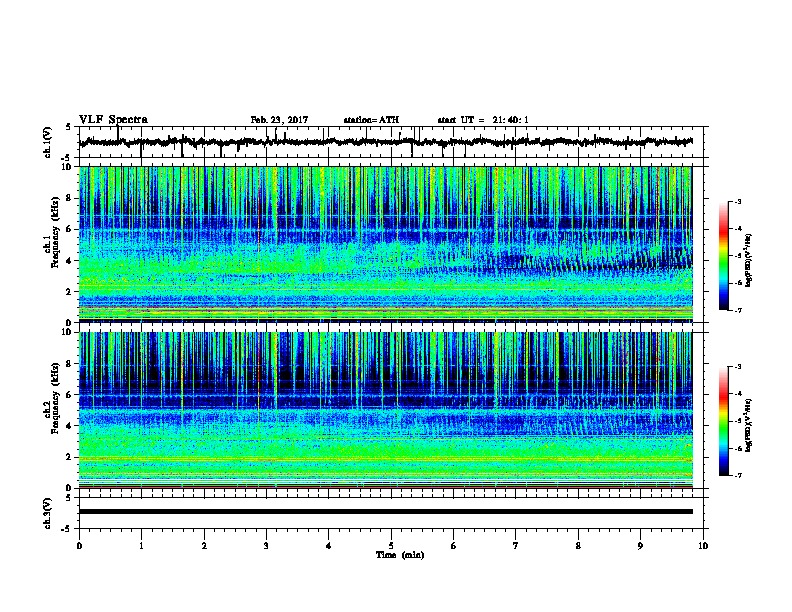The height and width of the screenshot is (612, 792).
Task: Click the ch.2 "Frequency (kHz)" axis label
Action: point(55,398)
